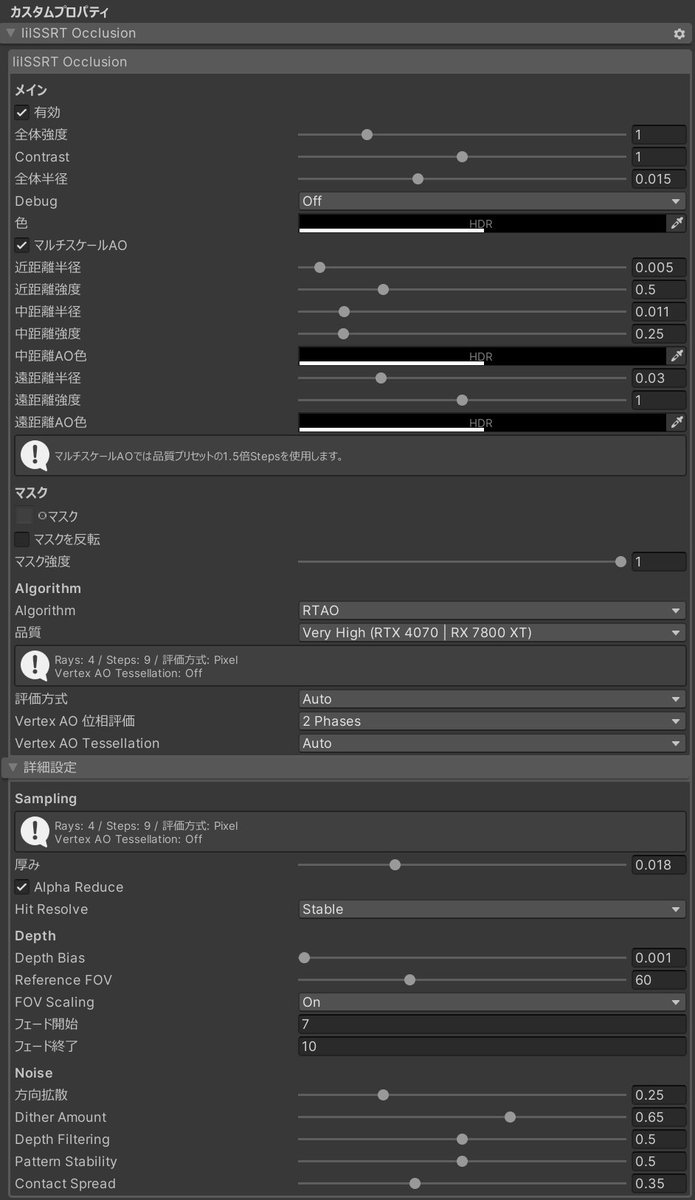
Task: Click the カスタムプロパティ title
Action: 59,11
